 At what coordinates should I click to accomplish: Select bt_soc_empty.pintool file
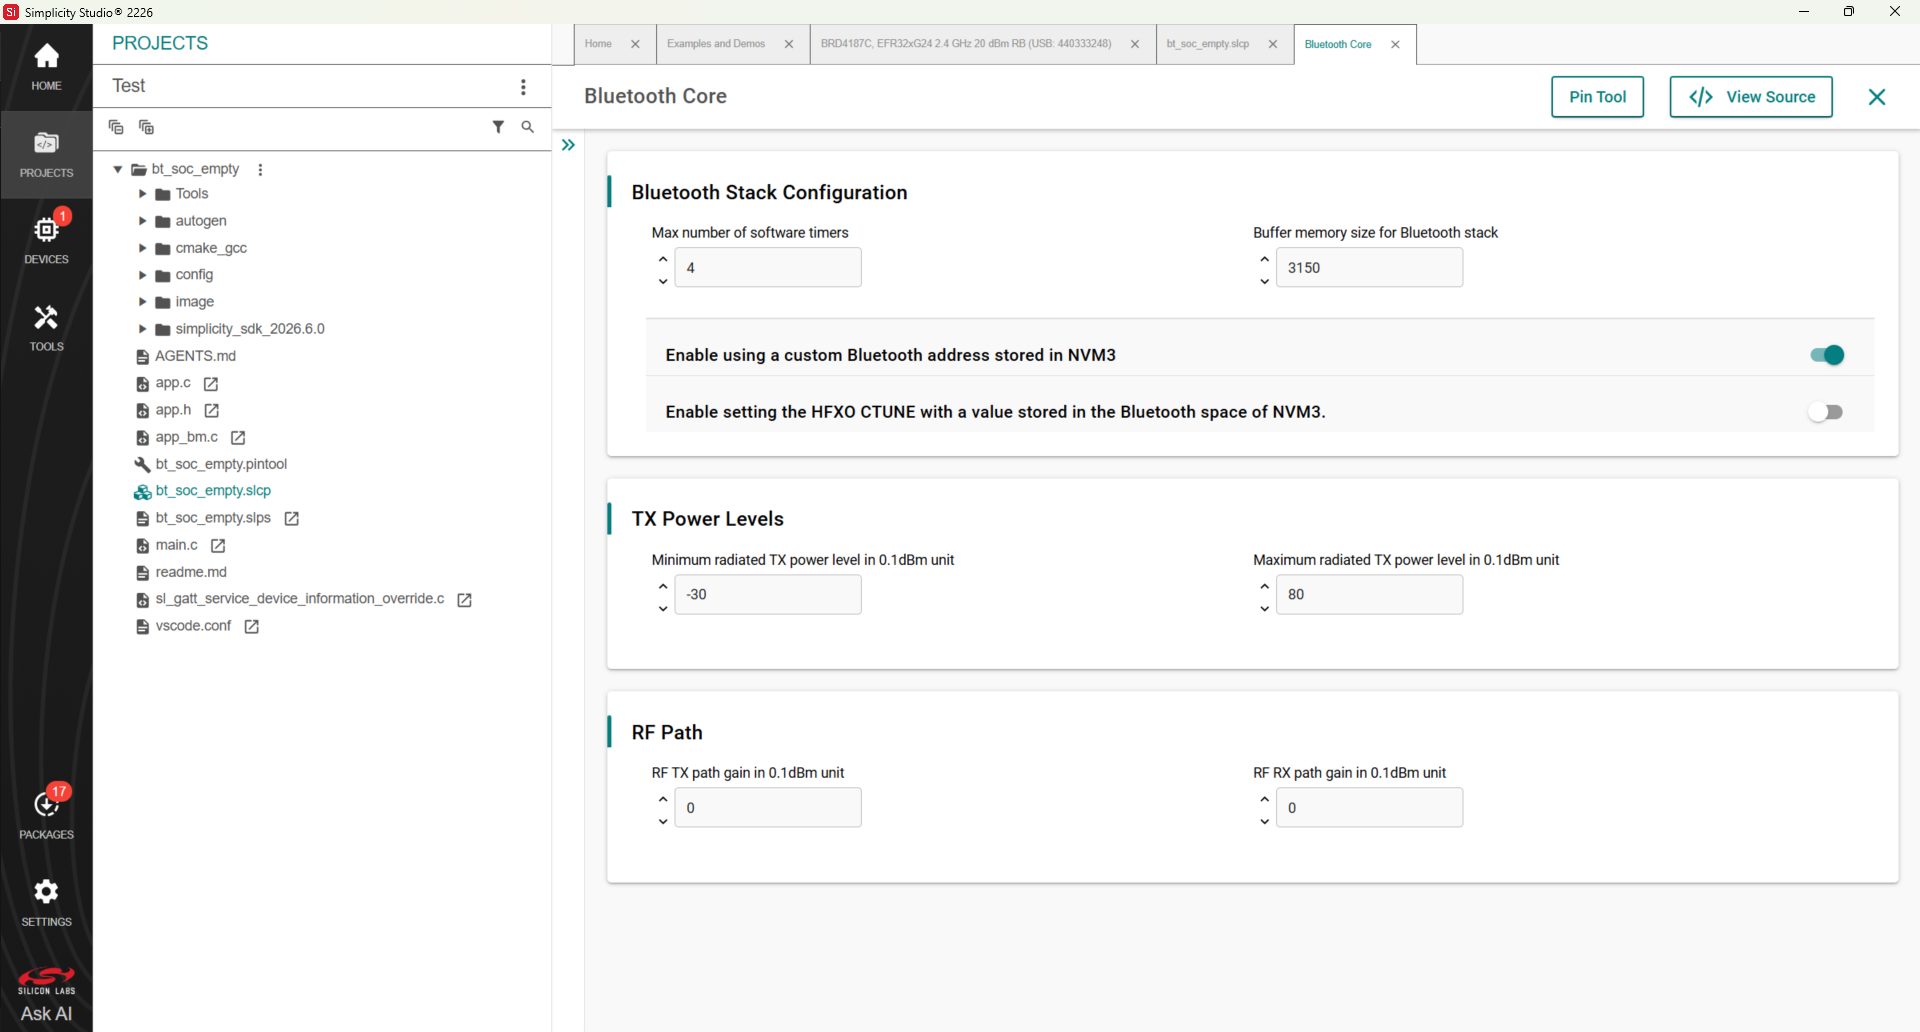pyautogui.click(x=221, y=465)
